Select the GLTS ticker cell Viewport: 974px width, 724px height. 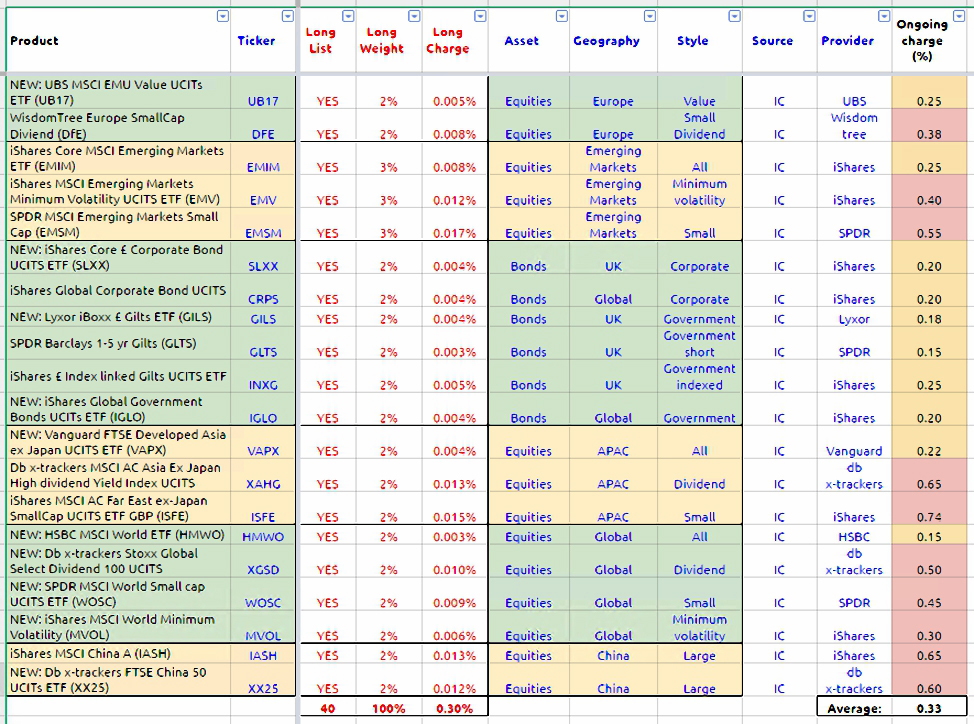[x=263, y=343]
